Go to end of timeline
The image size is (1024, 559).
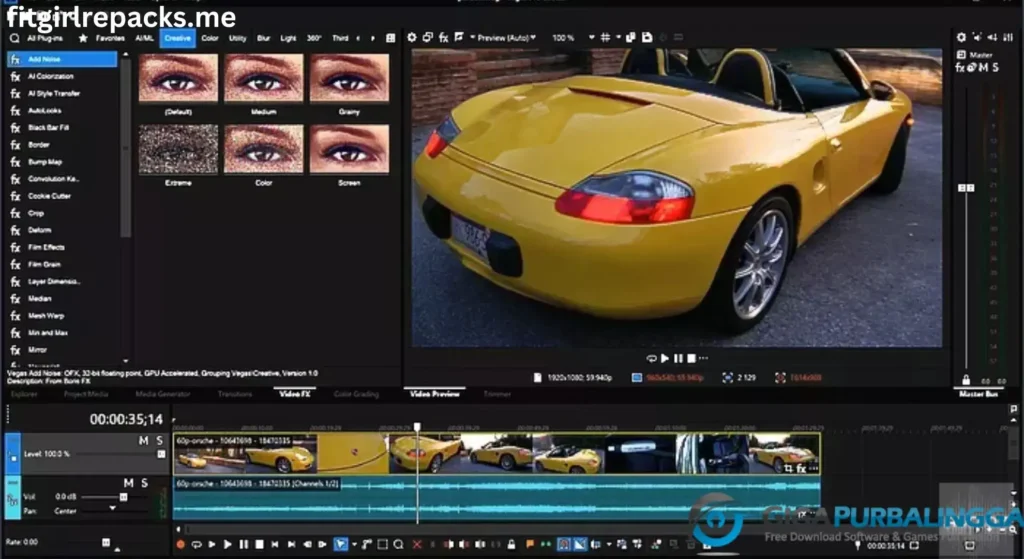tap(291, 544)
